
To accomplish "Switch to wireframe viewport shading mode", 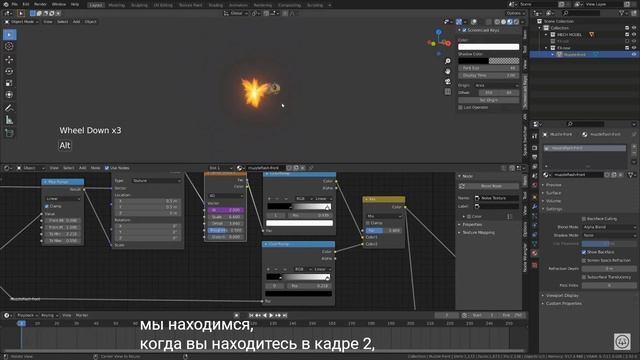I will click(497, 22).
